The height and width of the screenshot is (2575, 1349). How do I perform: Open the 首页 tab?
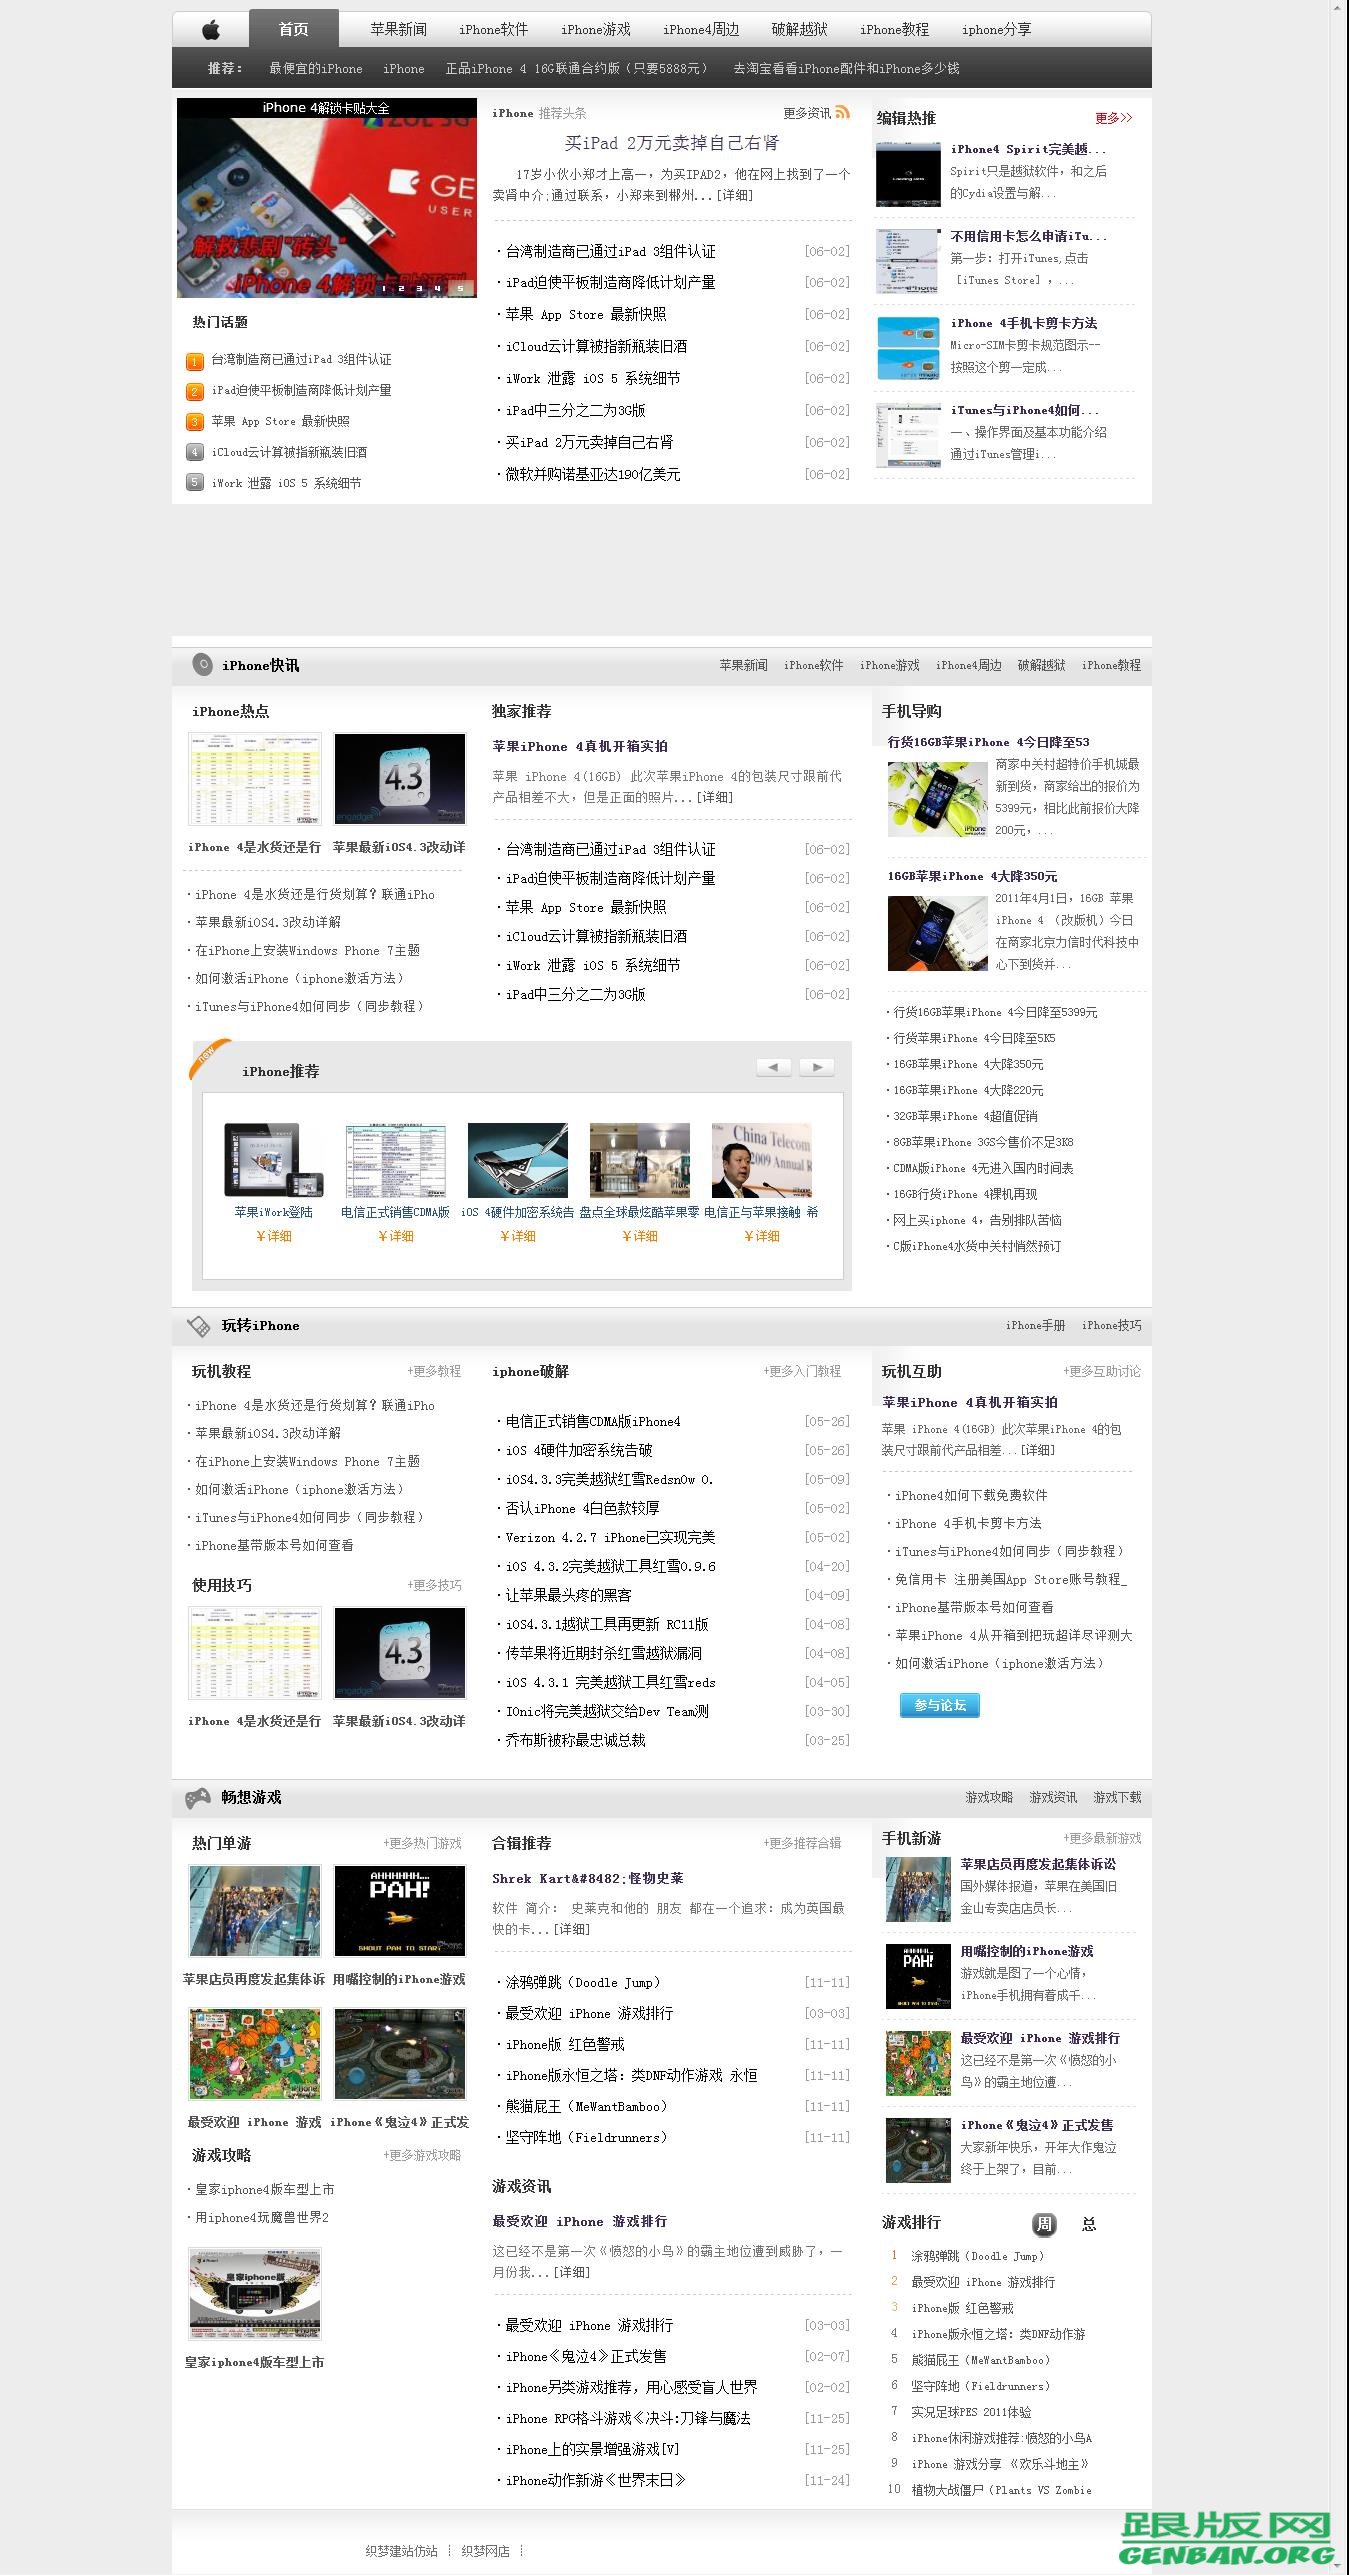click(294, 29)
